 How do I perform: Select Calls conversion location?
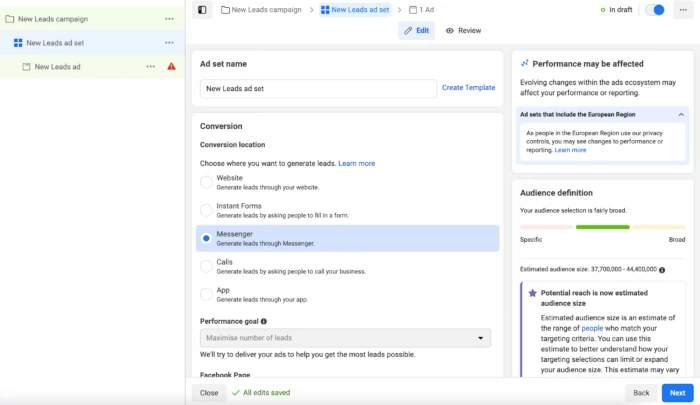click(206, 267)
